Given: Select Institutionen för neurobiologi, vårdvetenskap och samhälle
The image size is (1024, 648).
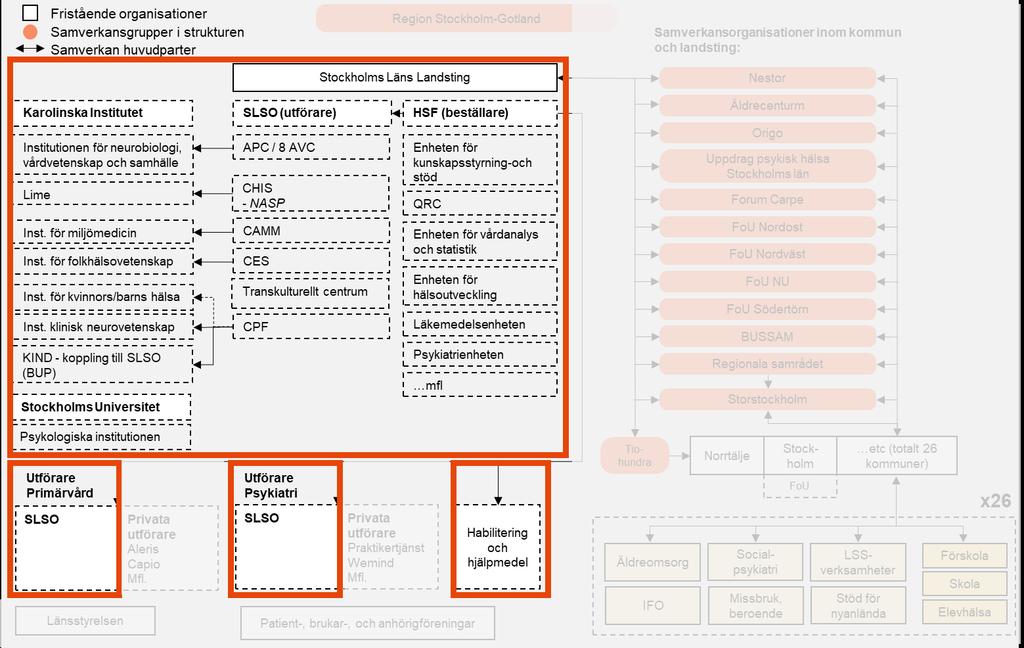Looking at the screenshot, I should pyautogui.click(x=103, y=155).
